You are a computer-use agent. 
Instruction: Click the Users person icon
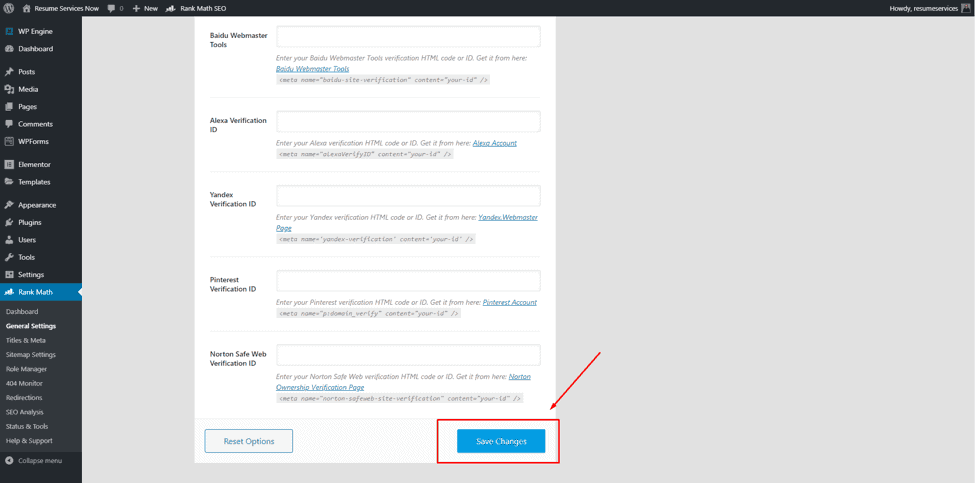pos(9,239)
